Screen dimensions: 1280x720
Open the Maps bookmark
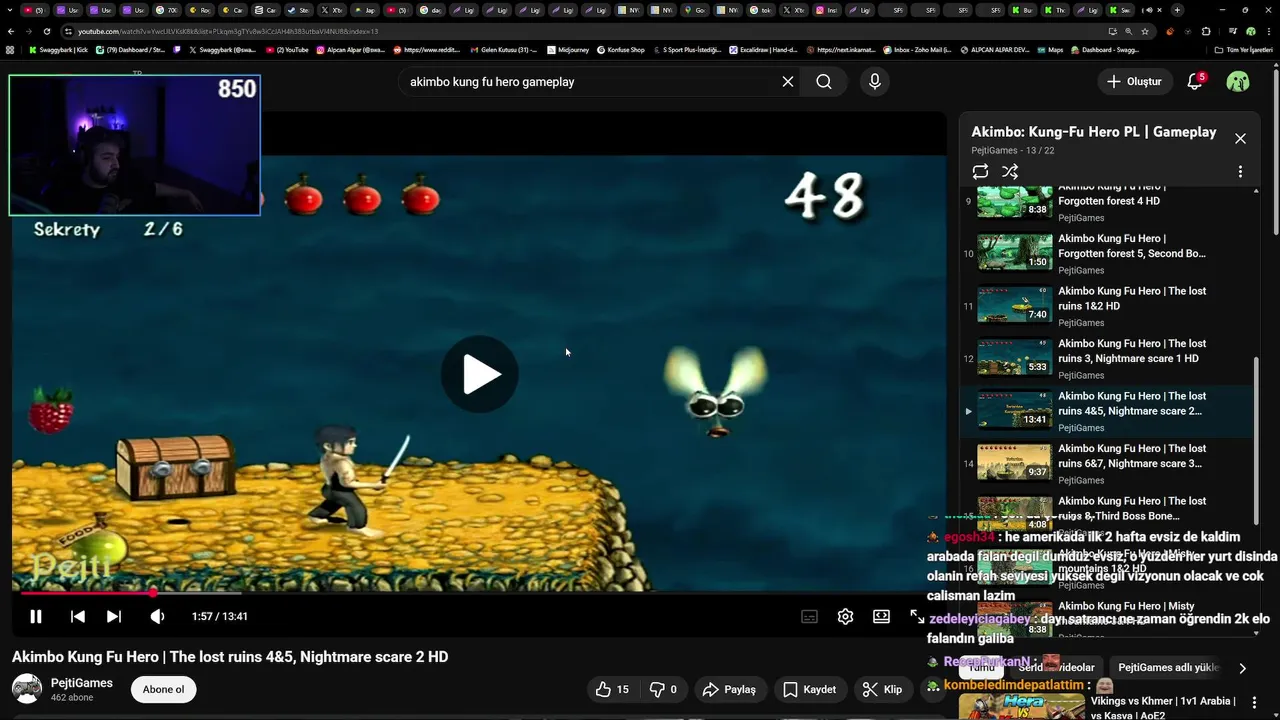(x=1050, y=49)
